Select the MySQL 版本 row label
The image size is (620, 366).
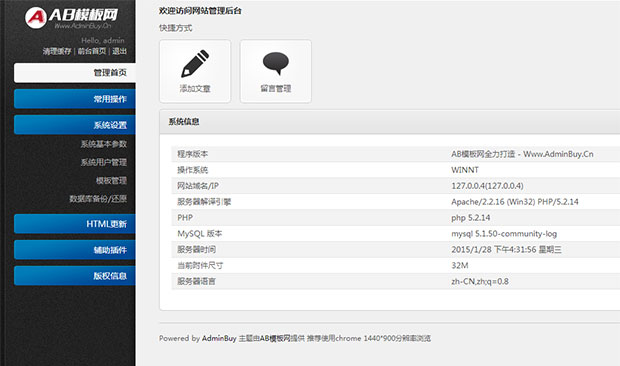[x=199, y=234]
